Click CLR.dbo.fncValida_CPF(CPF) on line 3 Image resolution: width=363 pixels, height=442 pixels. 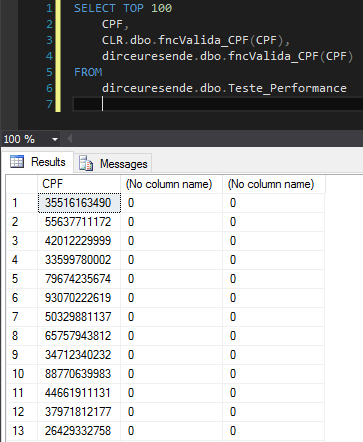192,40
